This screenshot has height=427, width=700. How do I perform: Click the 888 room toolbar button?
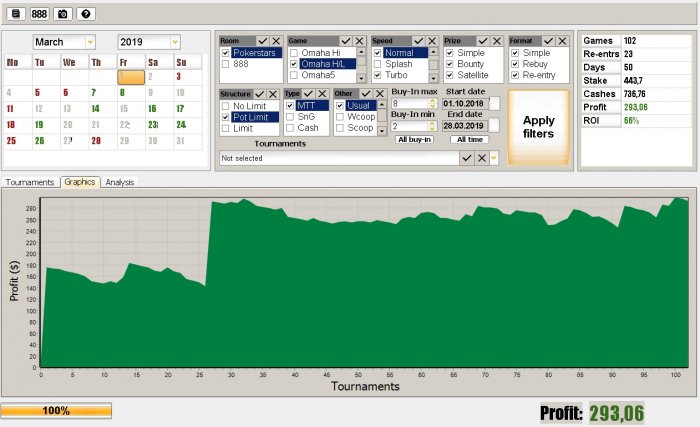39,14
